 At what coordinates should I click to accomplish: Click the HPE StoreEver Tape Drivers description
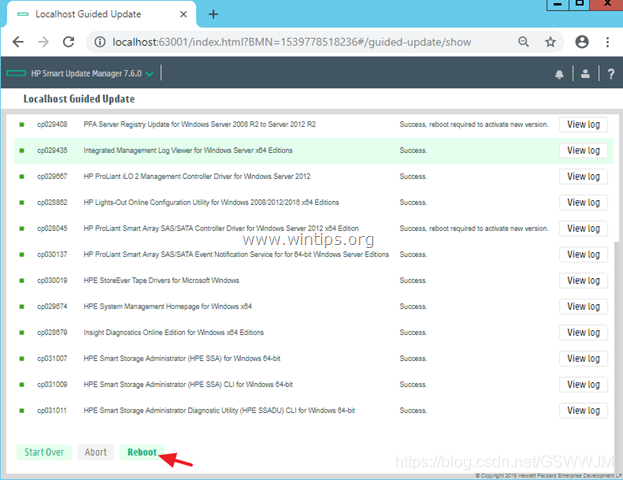tap(161, 281)
